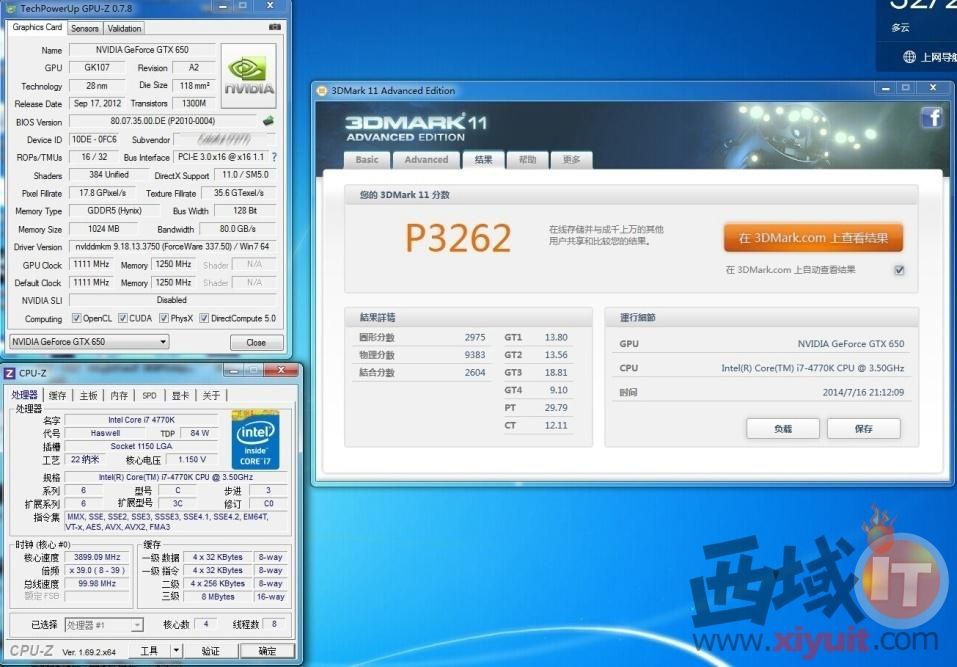Select CPU-Z 缓存 tab
The image size is (957, 667).
tap(57, 395)
